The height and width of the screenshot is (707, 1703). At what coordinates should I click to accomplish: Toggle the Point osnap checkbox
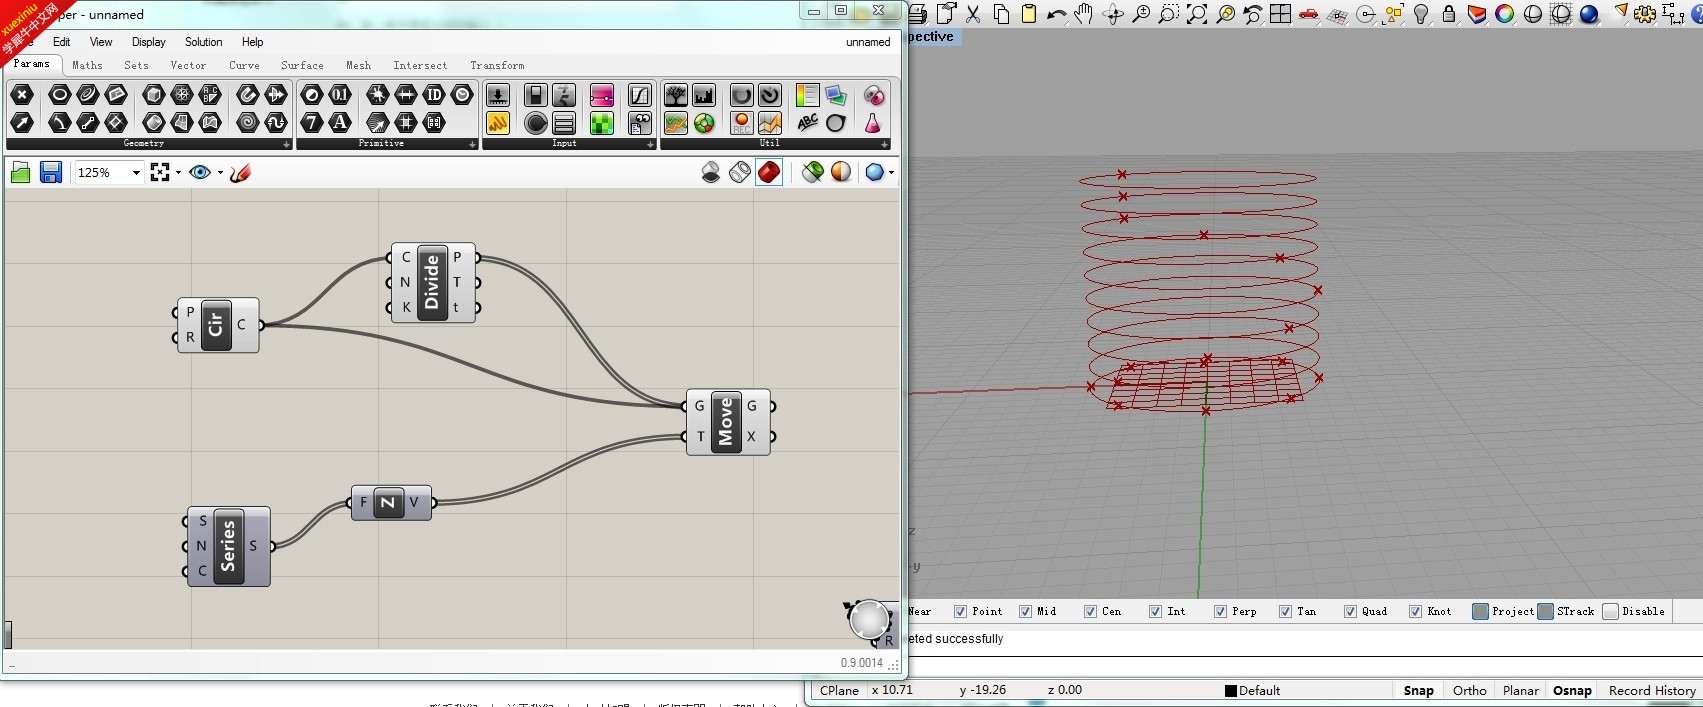pos(961,612)
